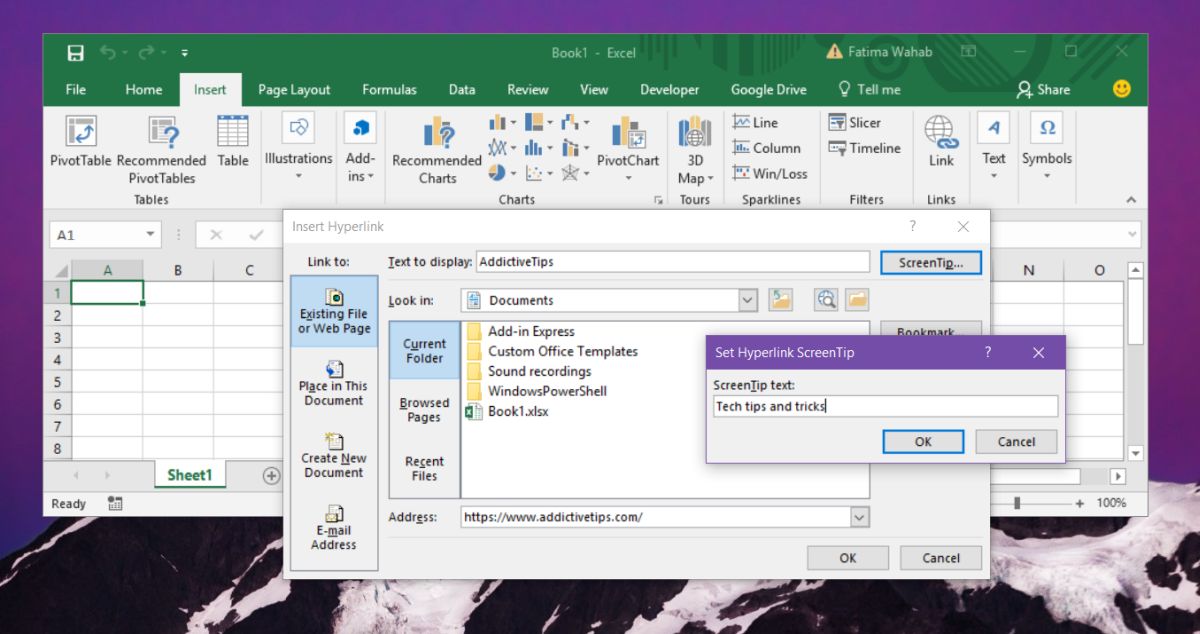Add a new sheet
Viewport: 1200px width, 634px height.
(271, 476)
